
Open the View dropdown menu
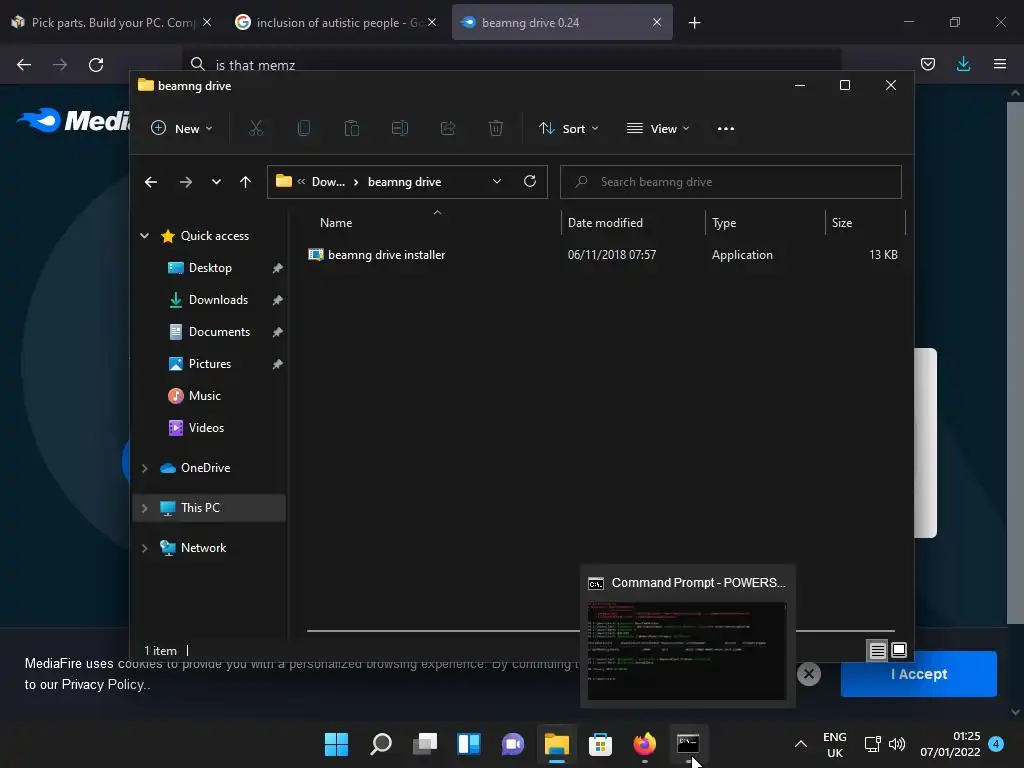(x=658, y=129)
